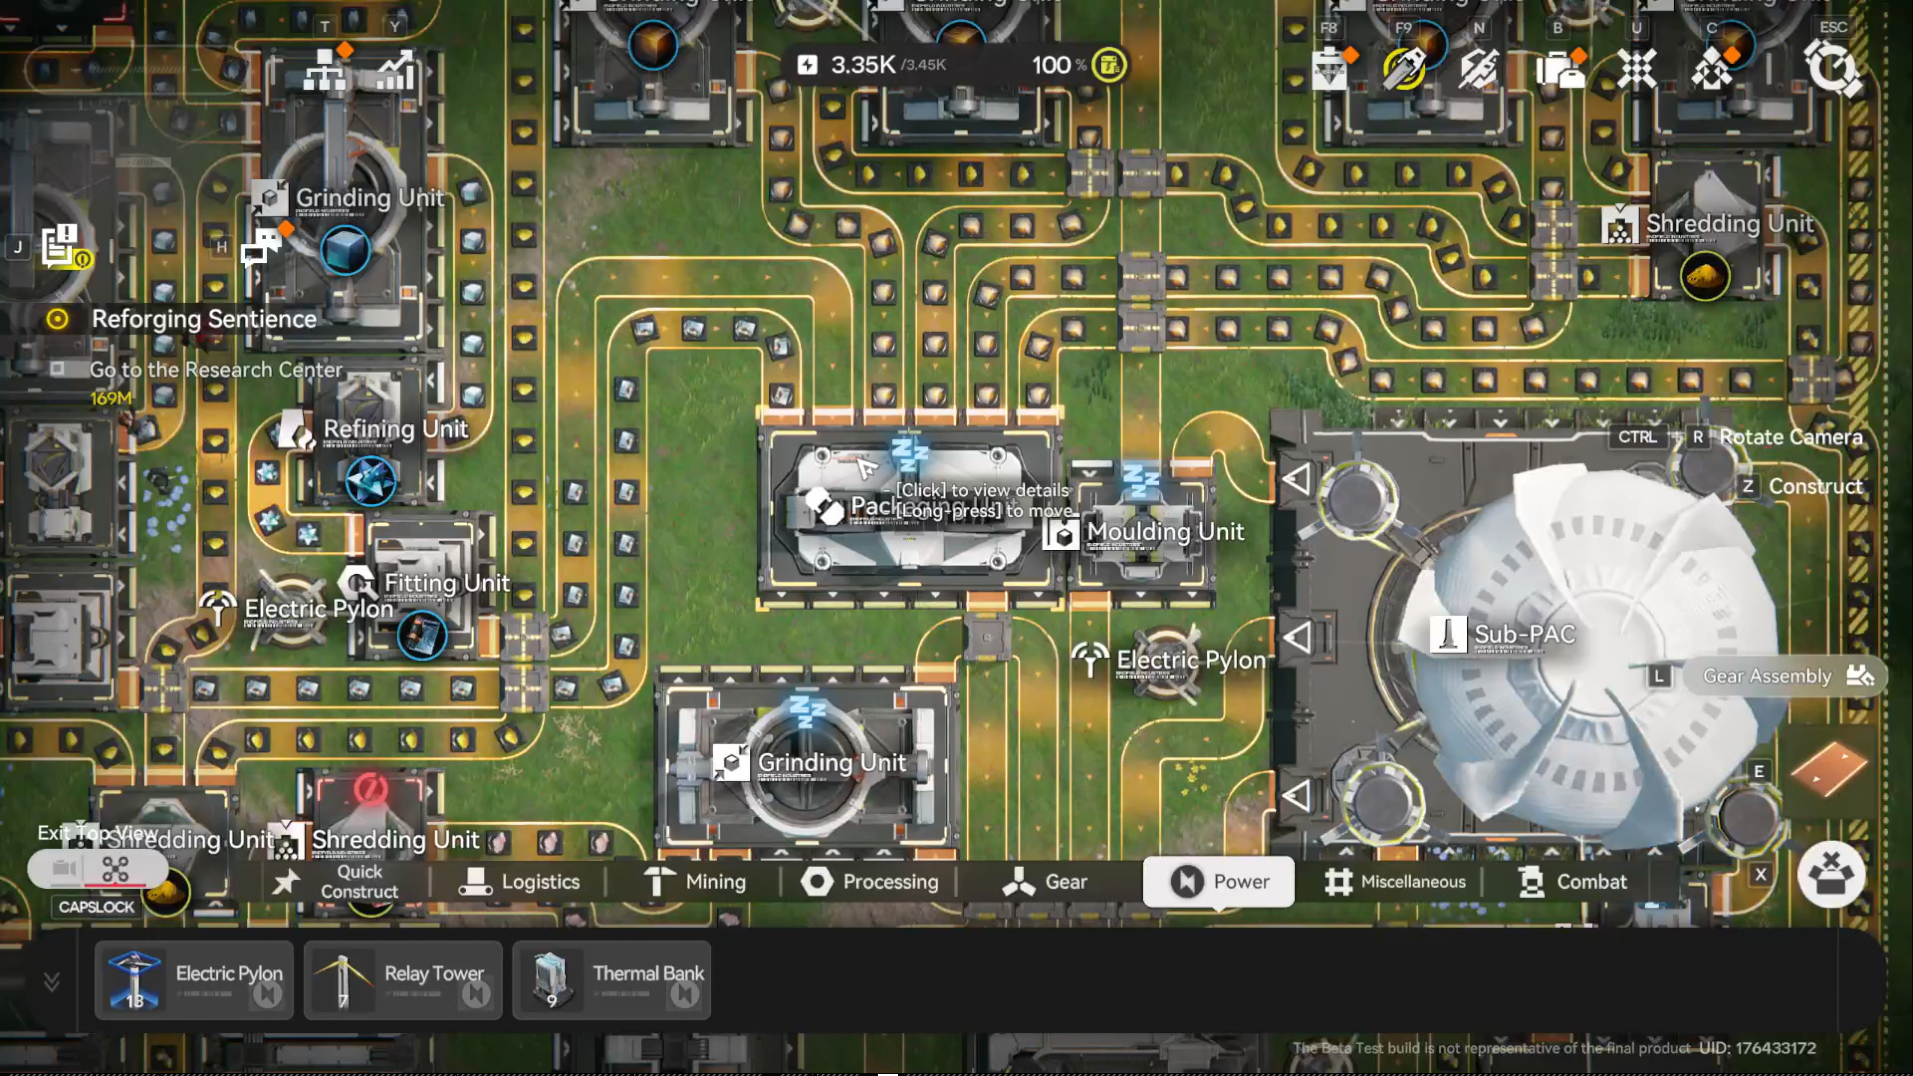This screenshot has height=1076, width=1913.
Task: Click the top-bar icon with hotkey C
Action: pos(1712,69)
